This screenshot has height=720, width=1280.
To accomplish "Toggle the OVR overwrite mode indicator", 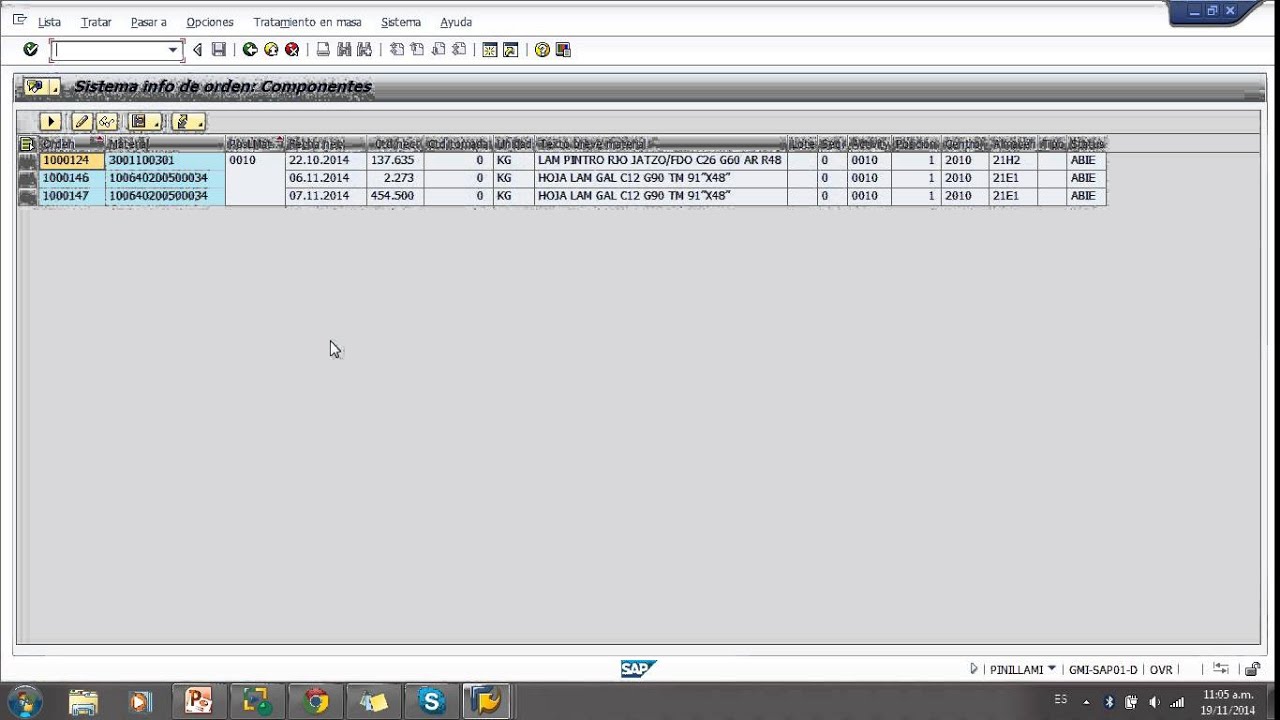I will point(1161,669).
